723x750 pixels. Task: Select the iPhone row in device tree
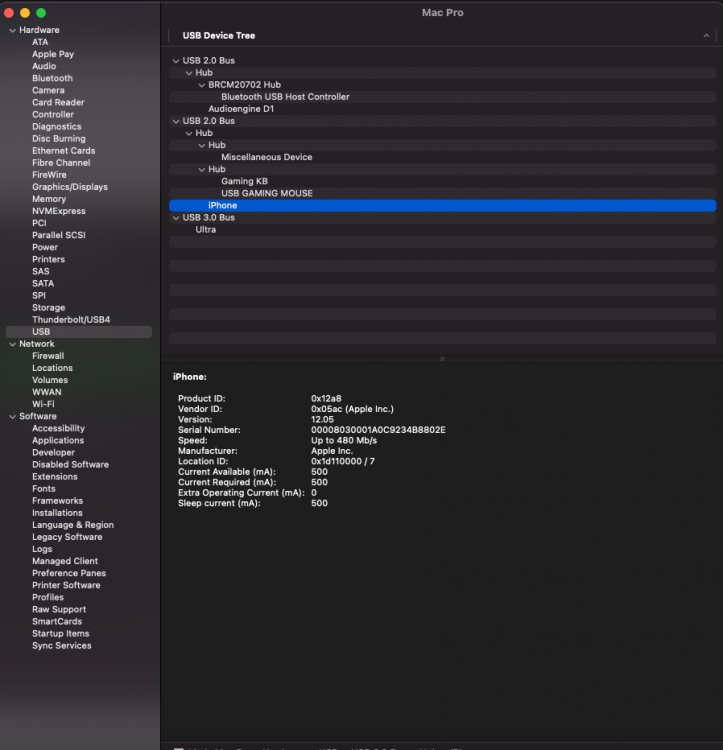tap(442, 206)
